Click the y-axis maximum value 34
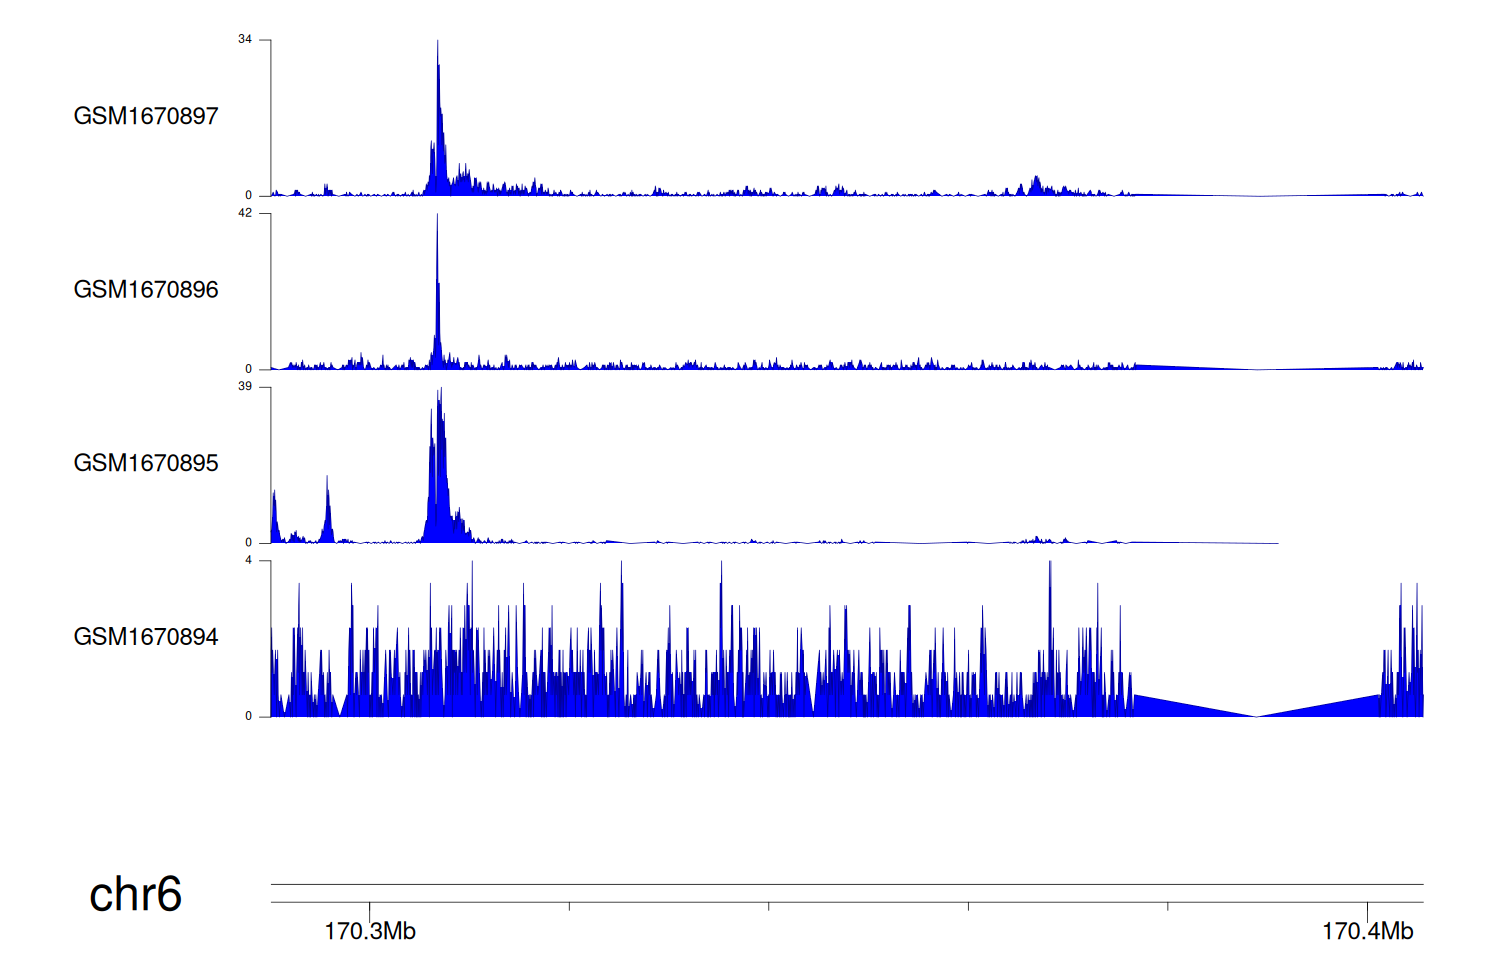 click(245, 40)
